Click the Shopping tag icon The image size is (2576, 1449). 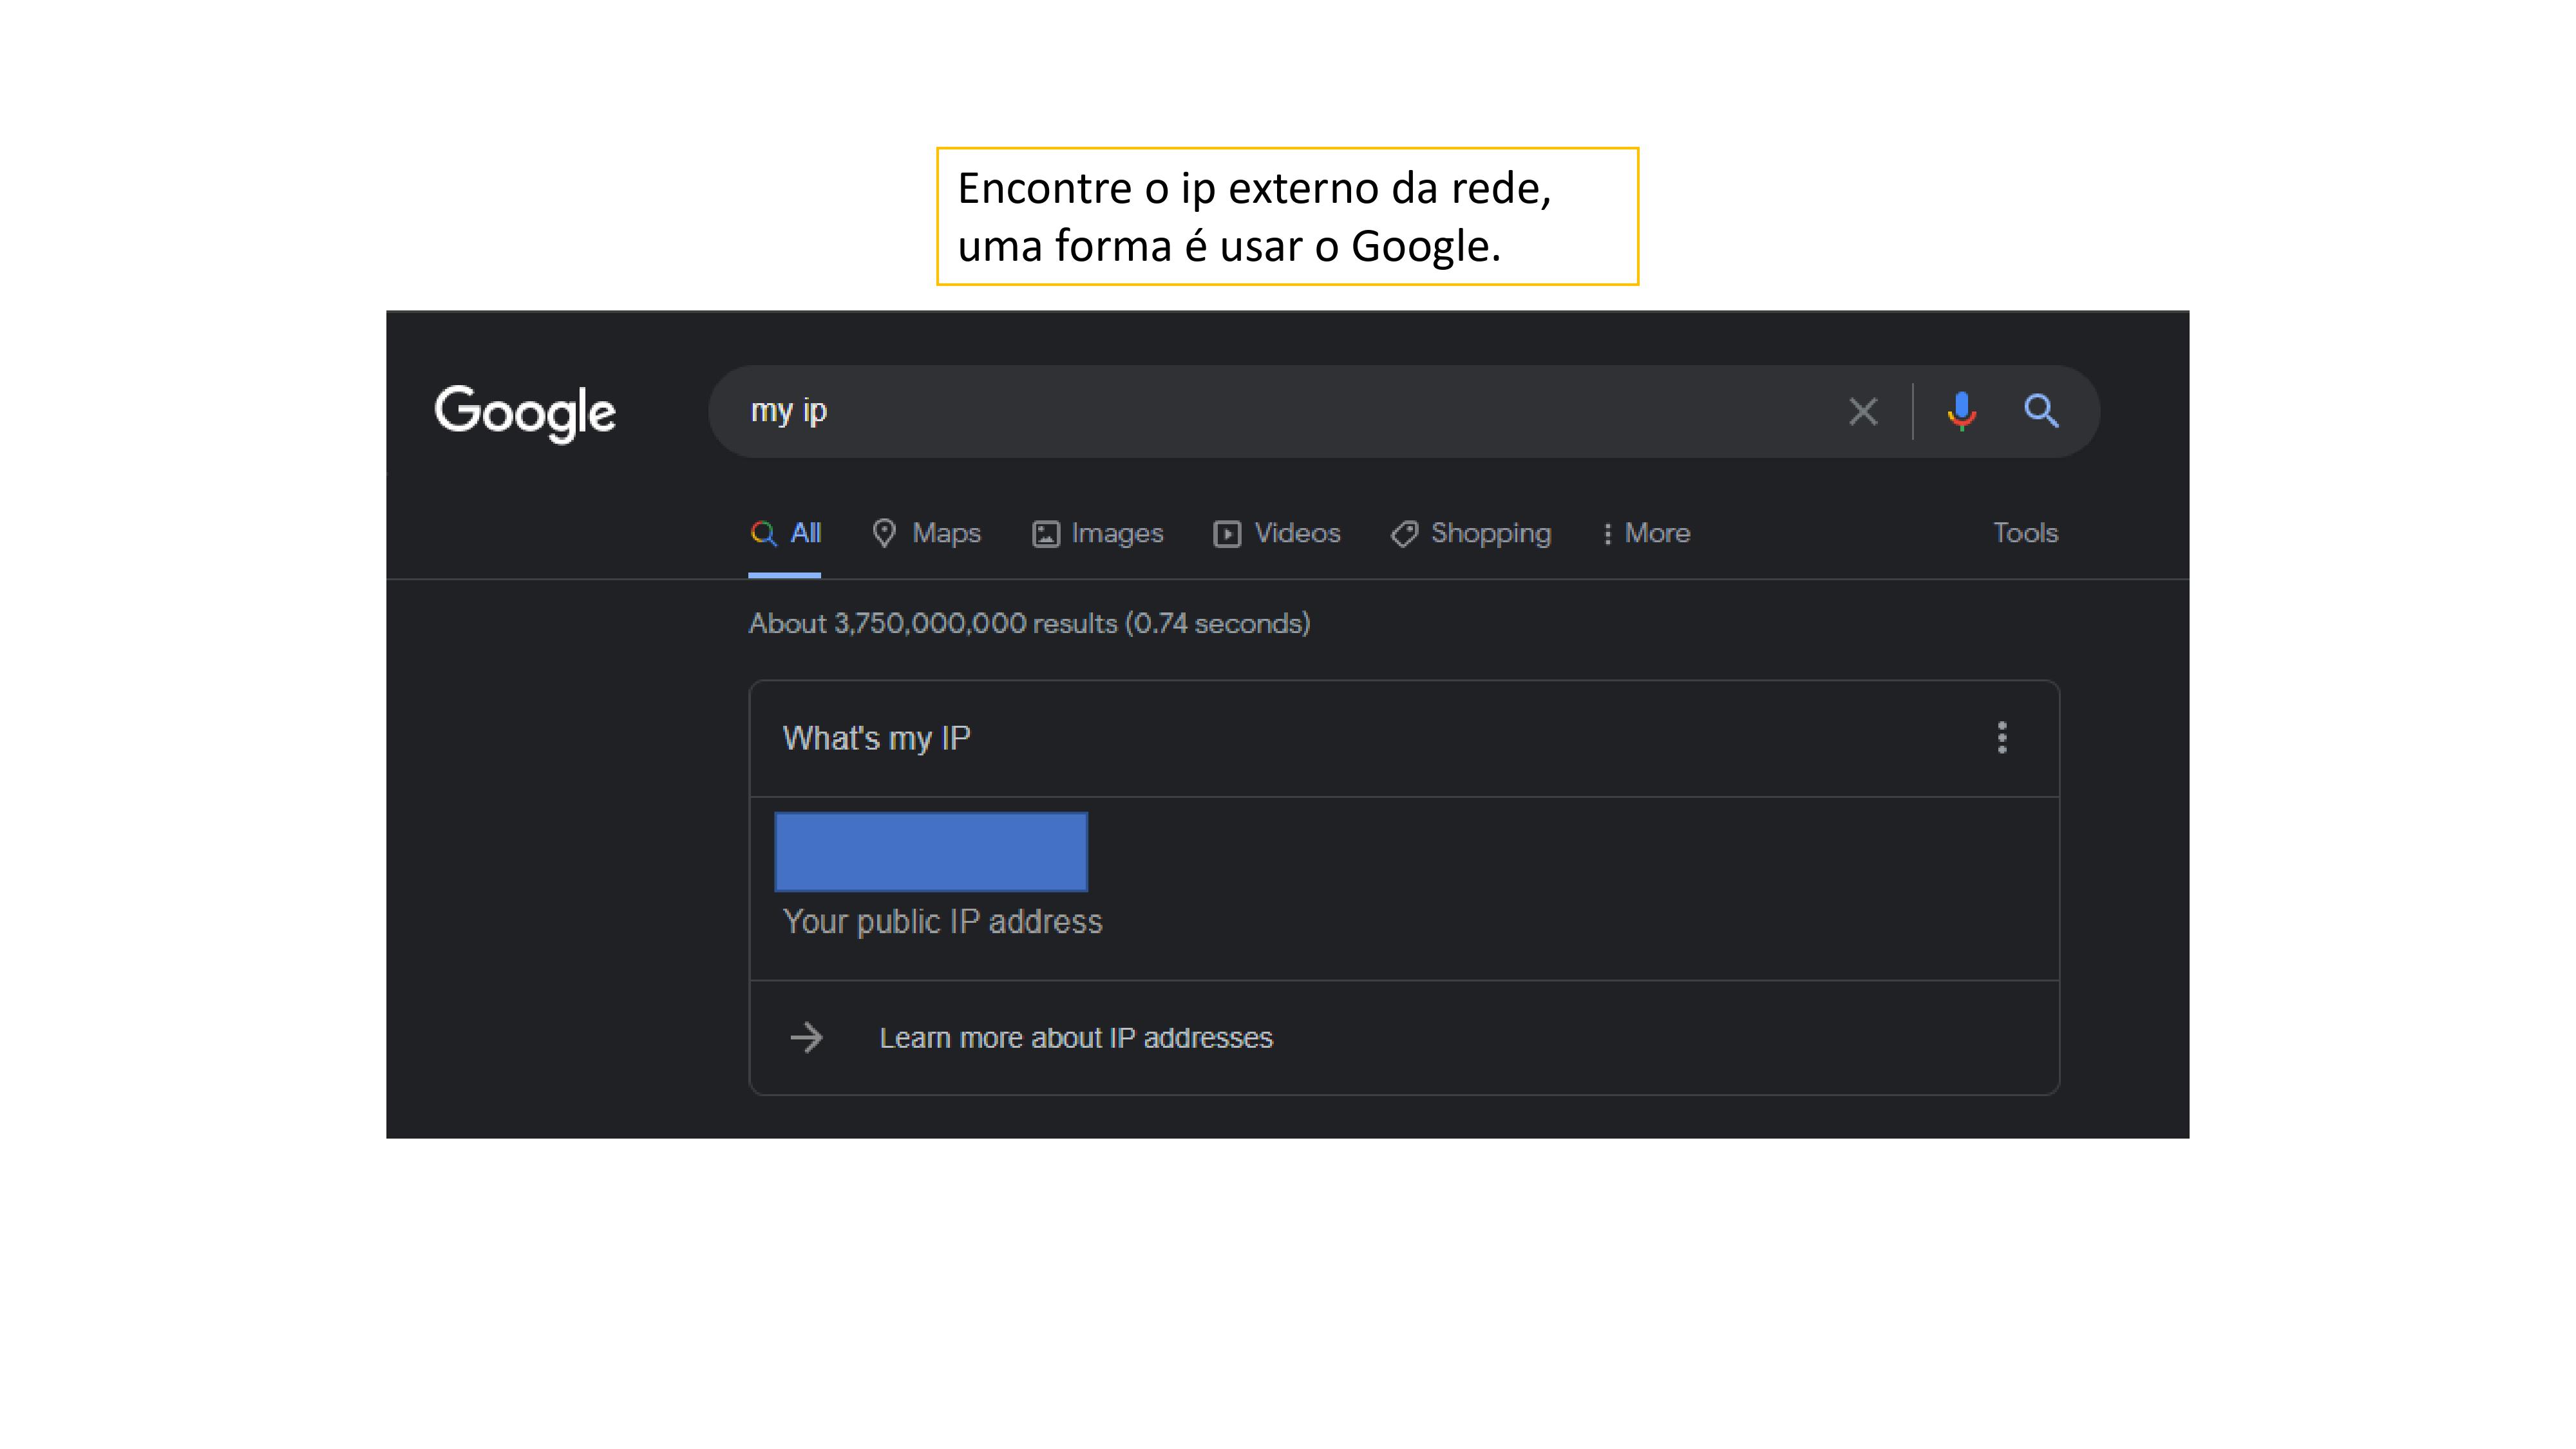coord(1404,534)
